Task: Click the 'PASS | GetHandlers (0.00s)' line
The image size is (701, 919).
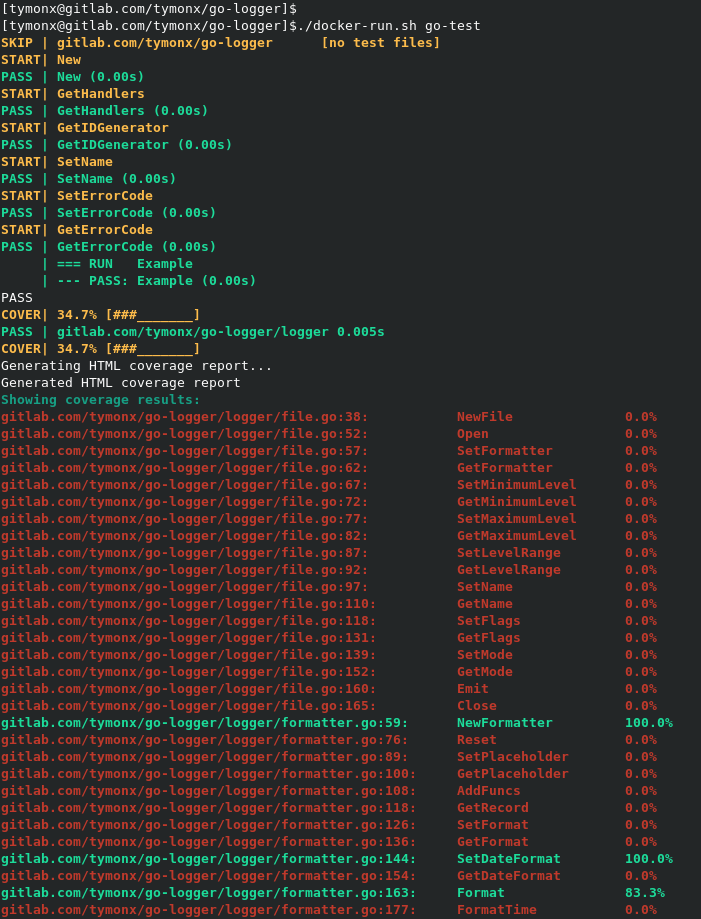Action: pos(104,111)
